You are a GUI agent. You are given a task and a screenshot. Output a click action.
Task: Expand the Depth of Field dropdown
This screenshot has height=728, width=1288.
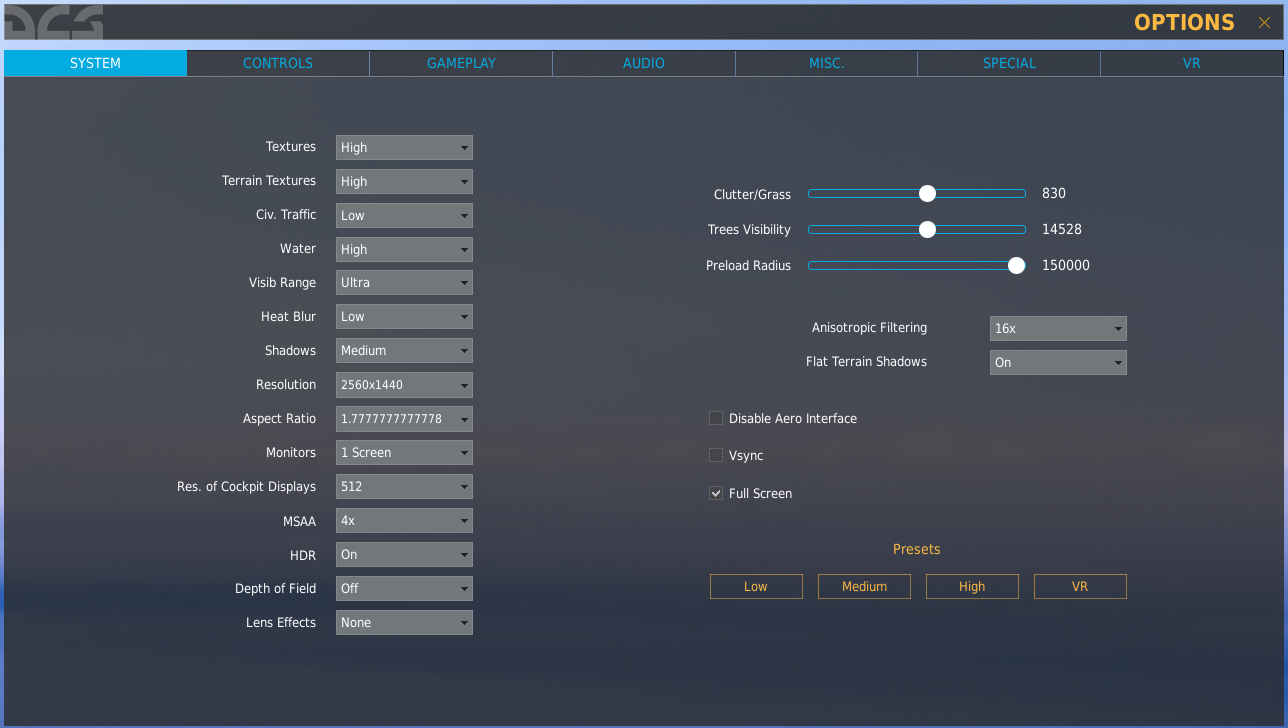[x=404, y=589]
